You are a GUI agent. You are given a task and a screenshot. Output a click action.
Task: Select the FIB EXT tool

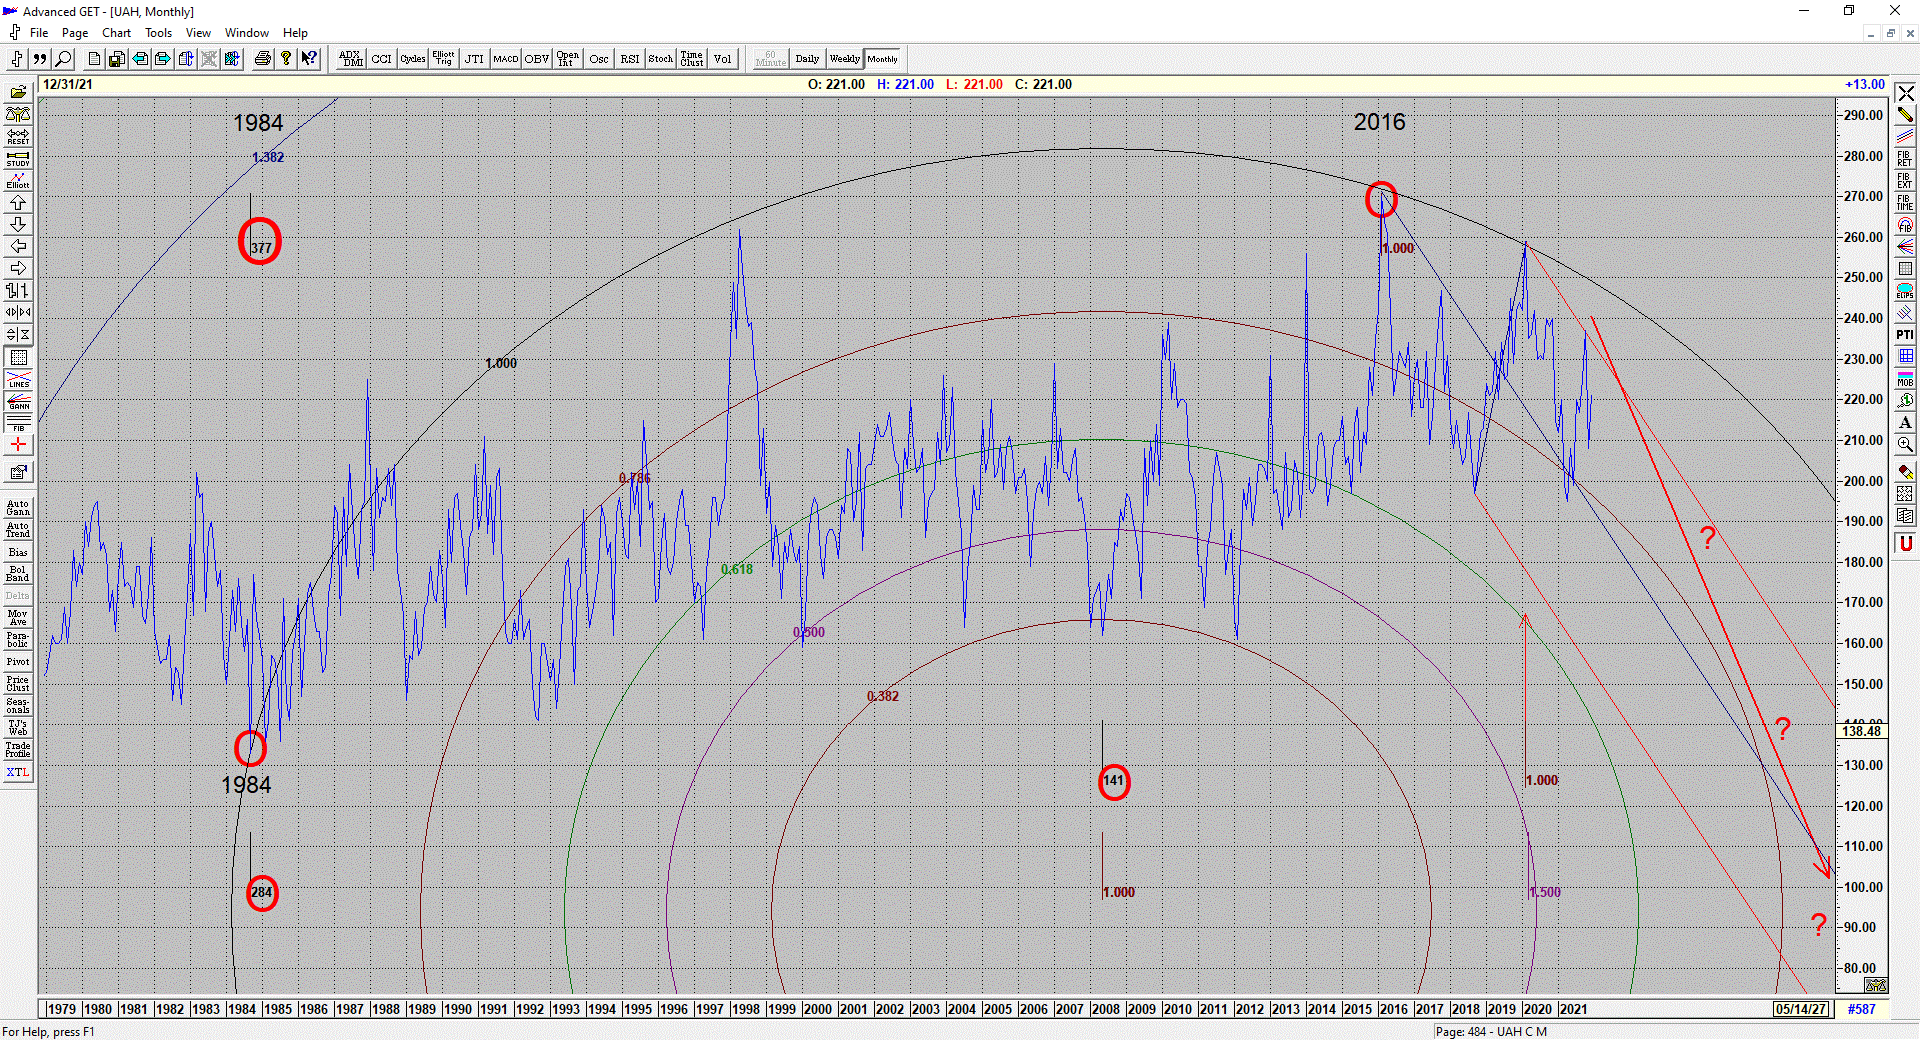pos(1905,181)
